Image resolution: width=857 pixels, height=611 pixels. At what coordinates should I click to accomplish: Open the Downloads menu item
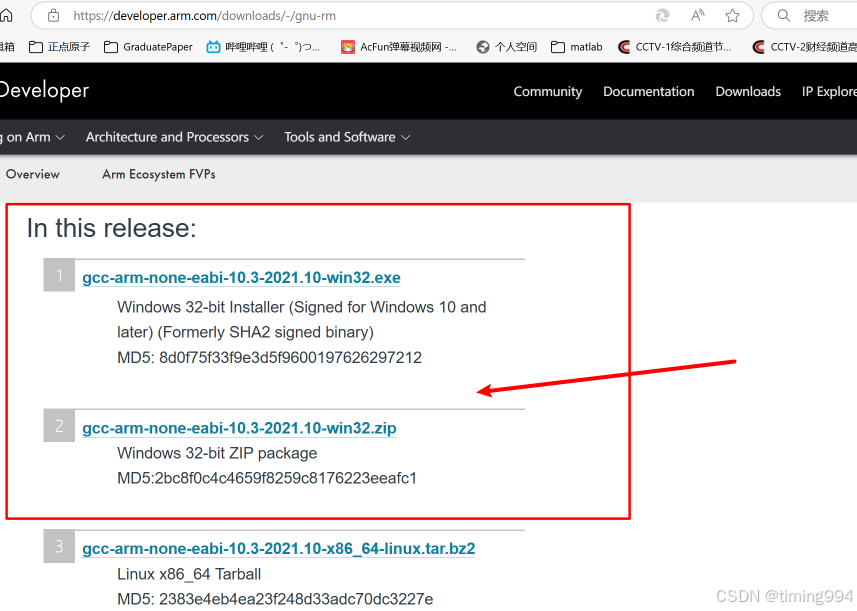[x=748, y=91]
